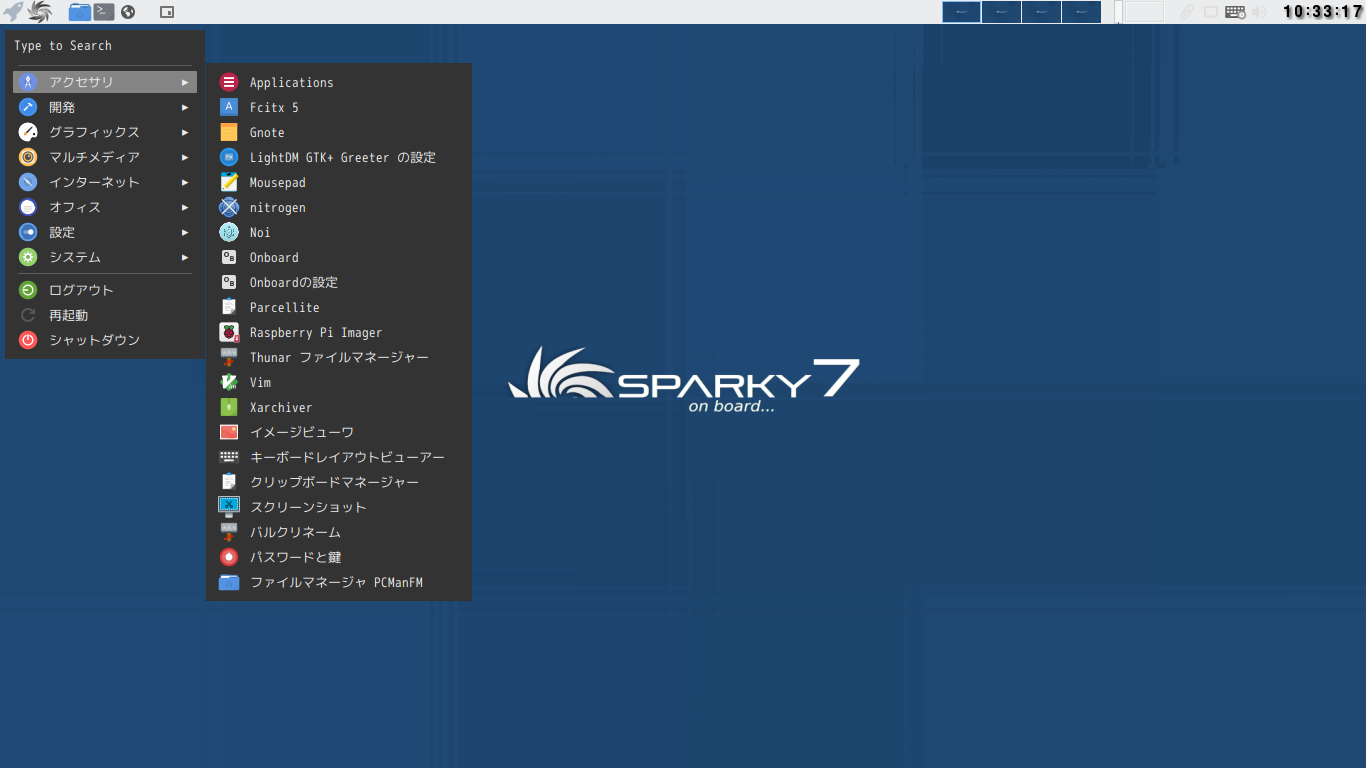
Task: Open LightDM GTK+ Greeter の設定
Action: pyautogui.click(x=338, y=157)
